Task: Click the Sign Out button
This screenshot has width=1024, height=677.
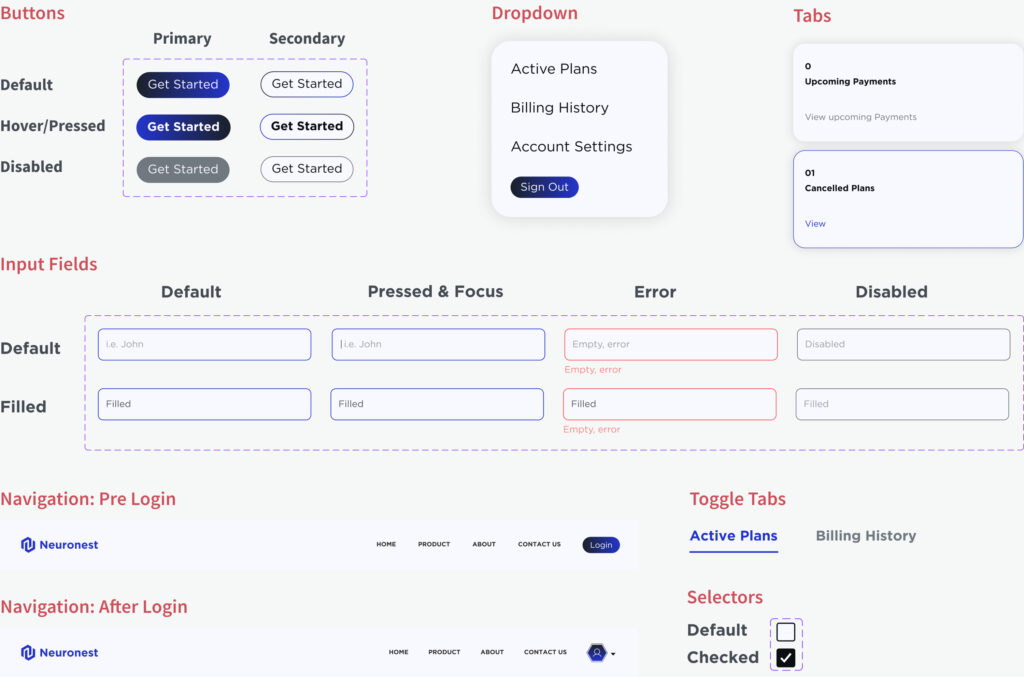Action: (x=544, y=187)
